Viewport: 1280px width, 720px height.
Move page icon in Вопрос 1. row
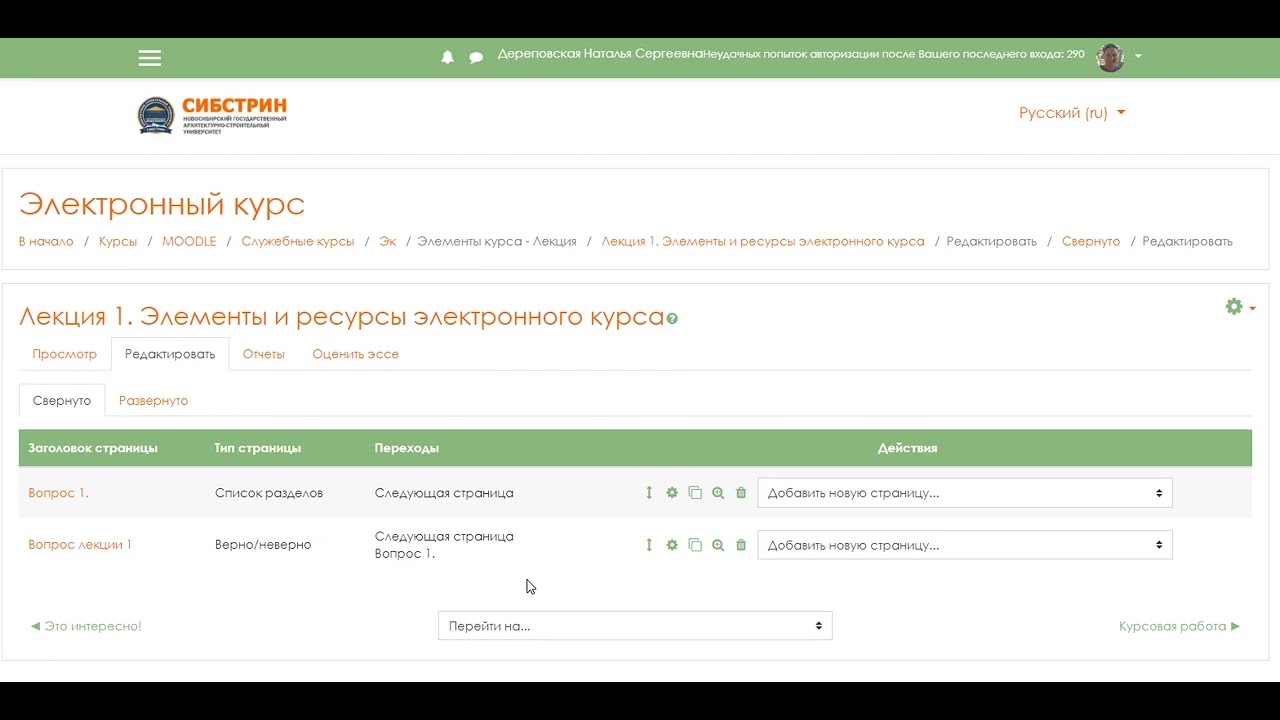(x=649, y=493)
